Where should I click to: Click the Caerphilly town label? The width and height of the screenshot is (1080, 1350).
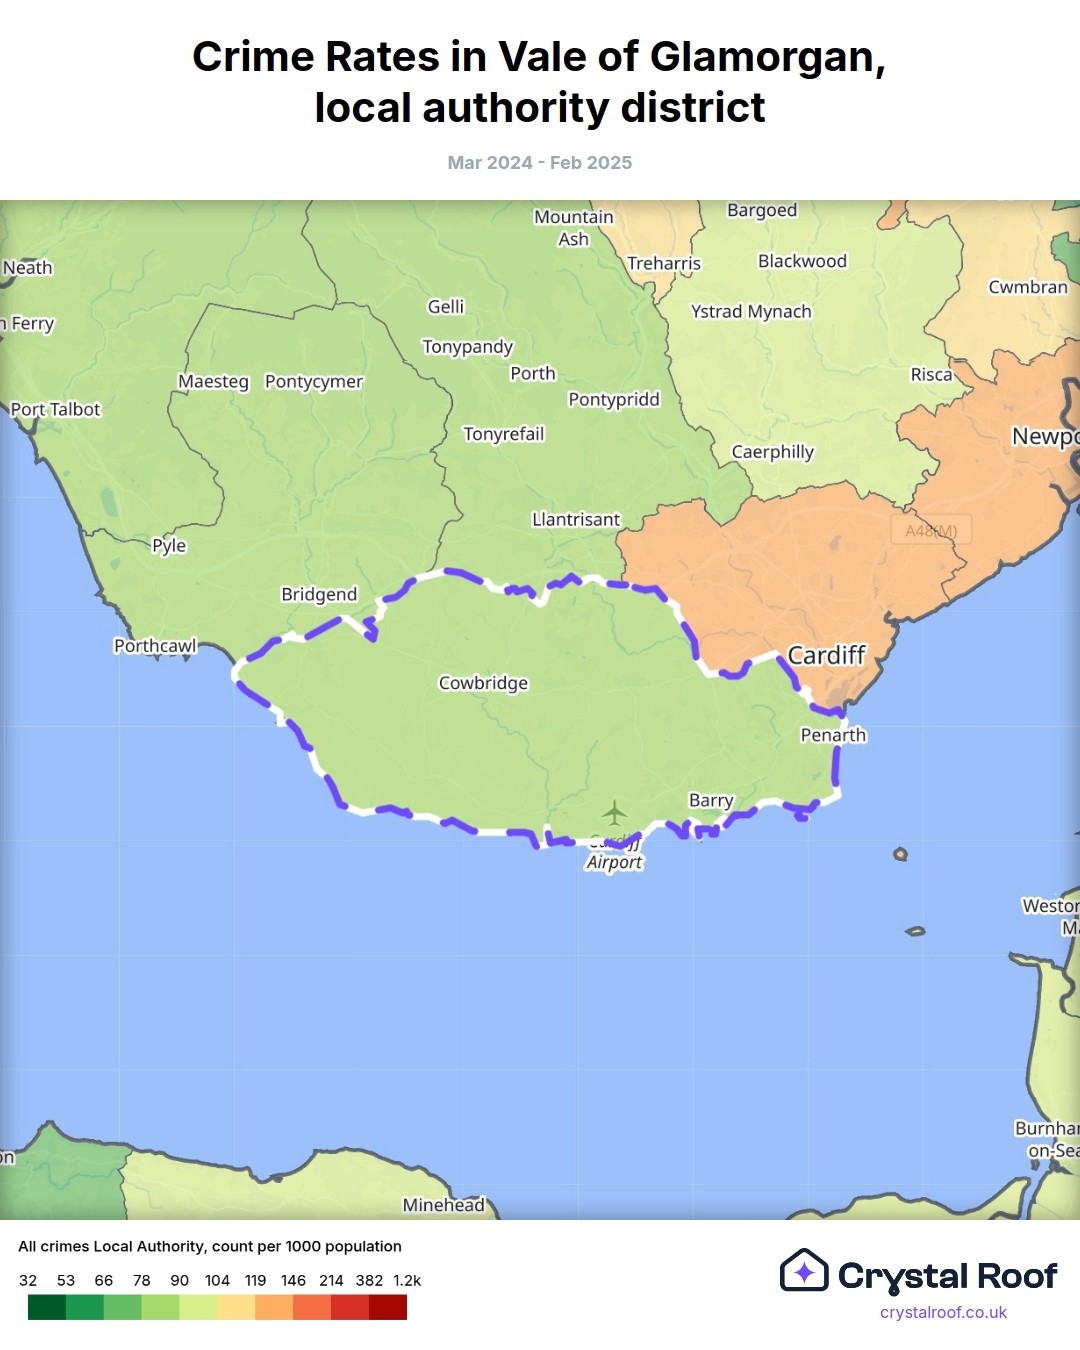(x=773, y=452)
